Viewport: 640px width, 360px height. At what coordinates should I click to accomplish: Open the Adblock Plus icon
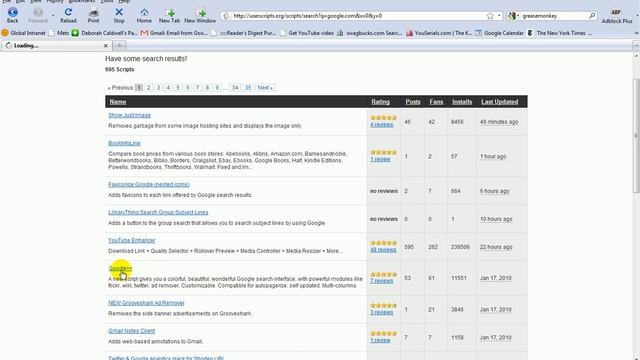(617, 16)
